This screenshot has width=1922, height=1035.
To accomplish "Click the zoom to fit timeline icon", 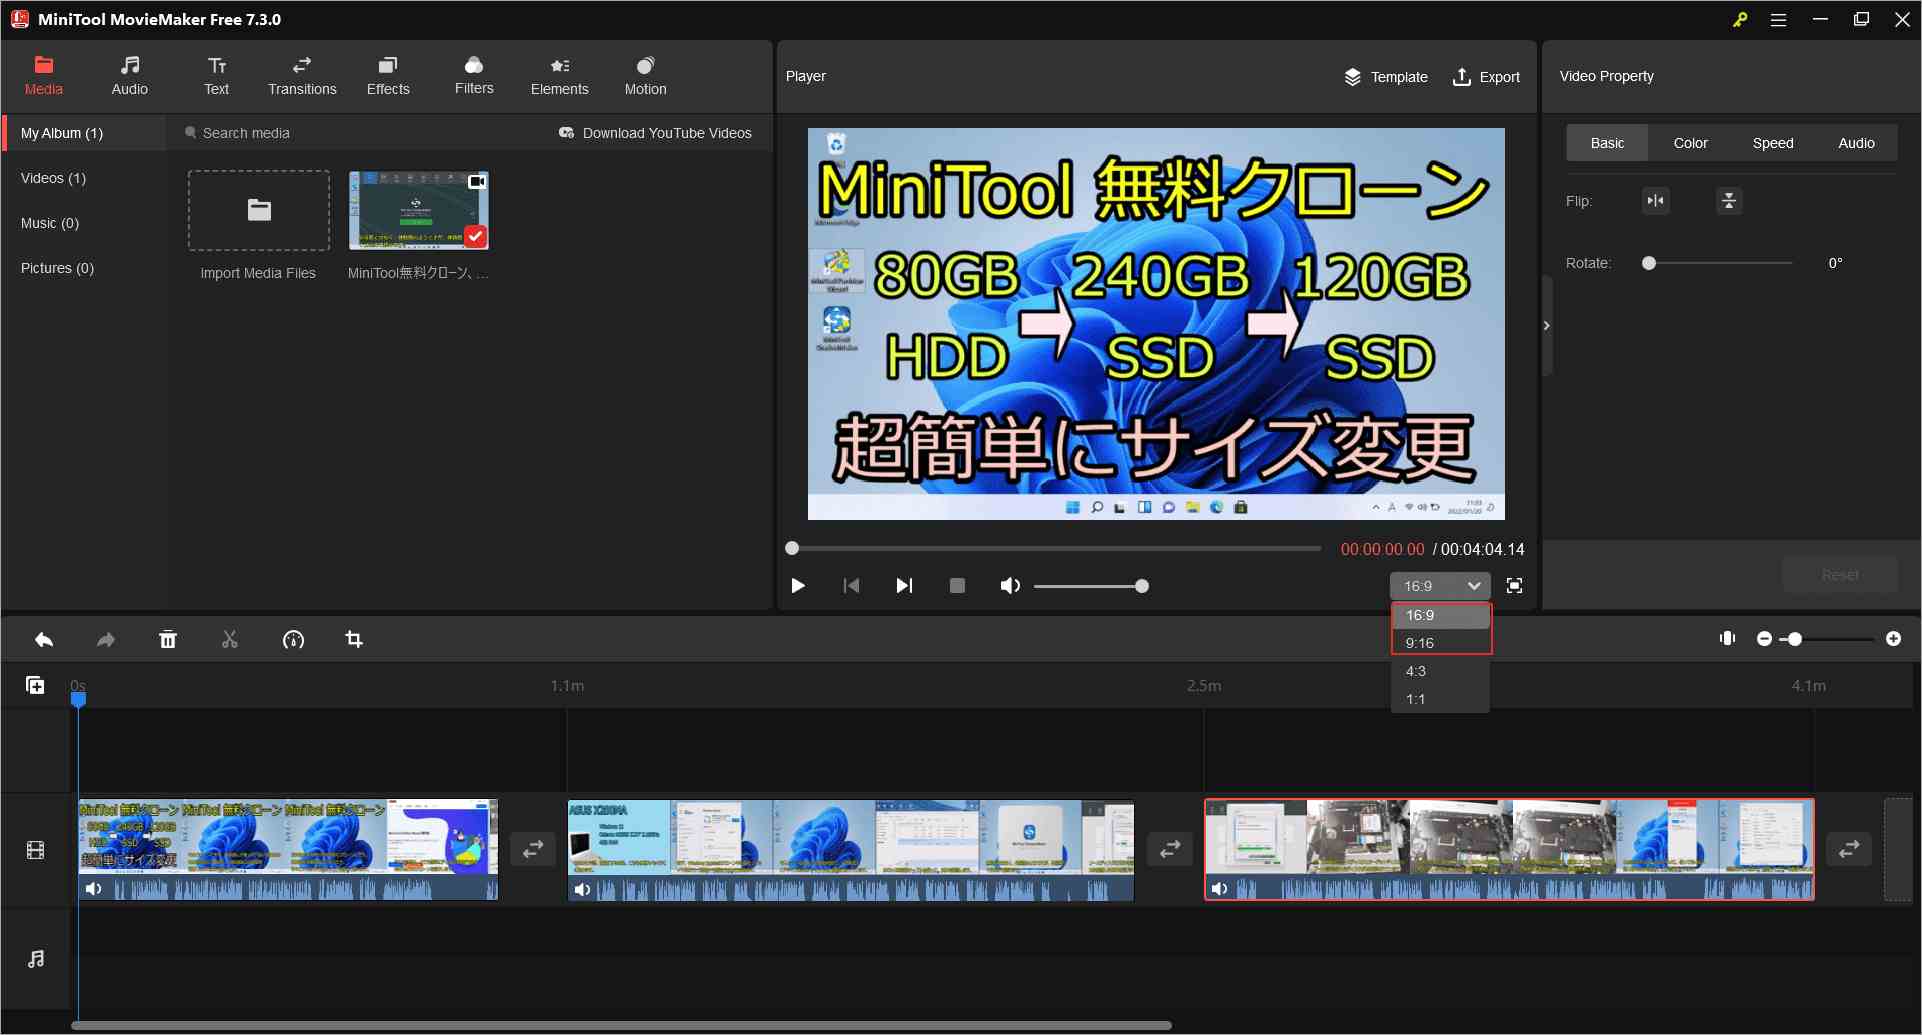I will [1727, 638].
